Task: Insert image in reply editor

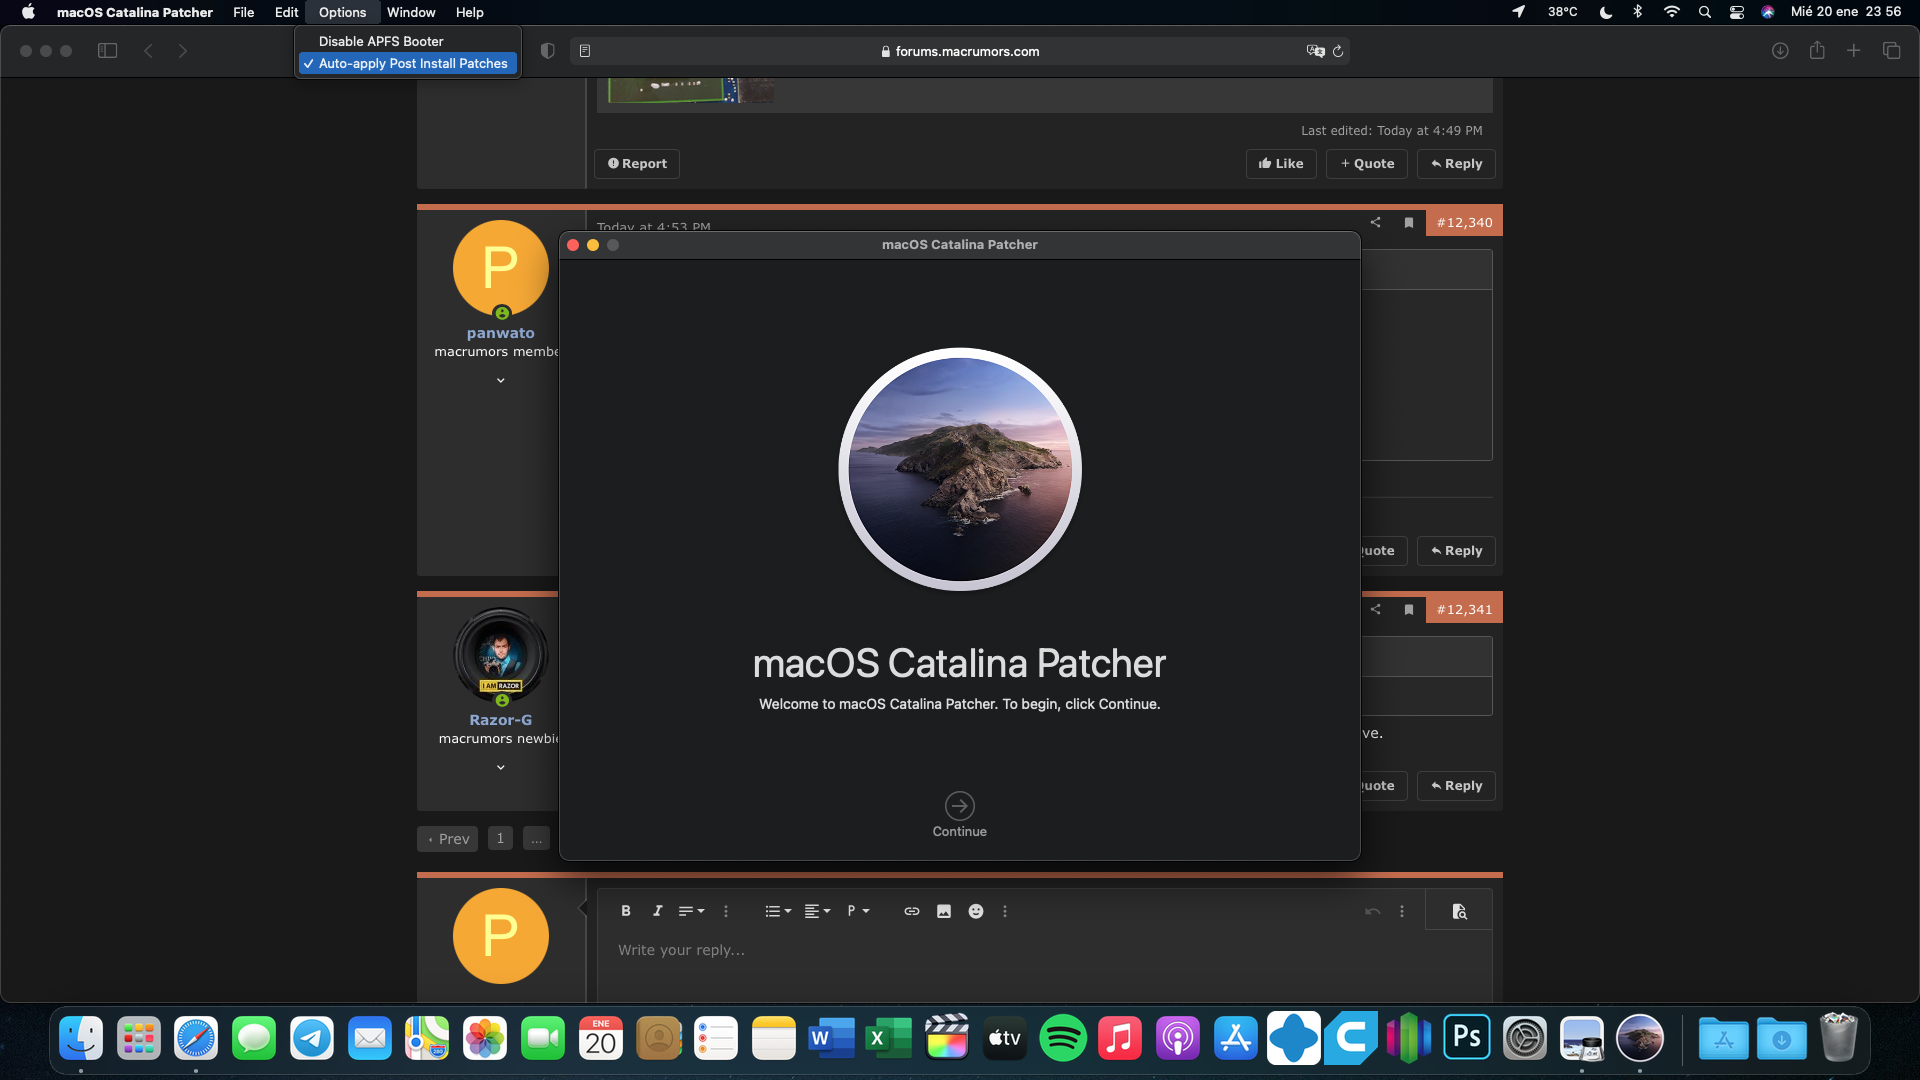Action: 943,911
